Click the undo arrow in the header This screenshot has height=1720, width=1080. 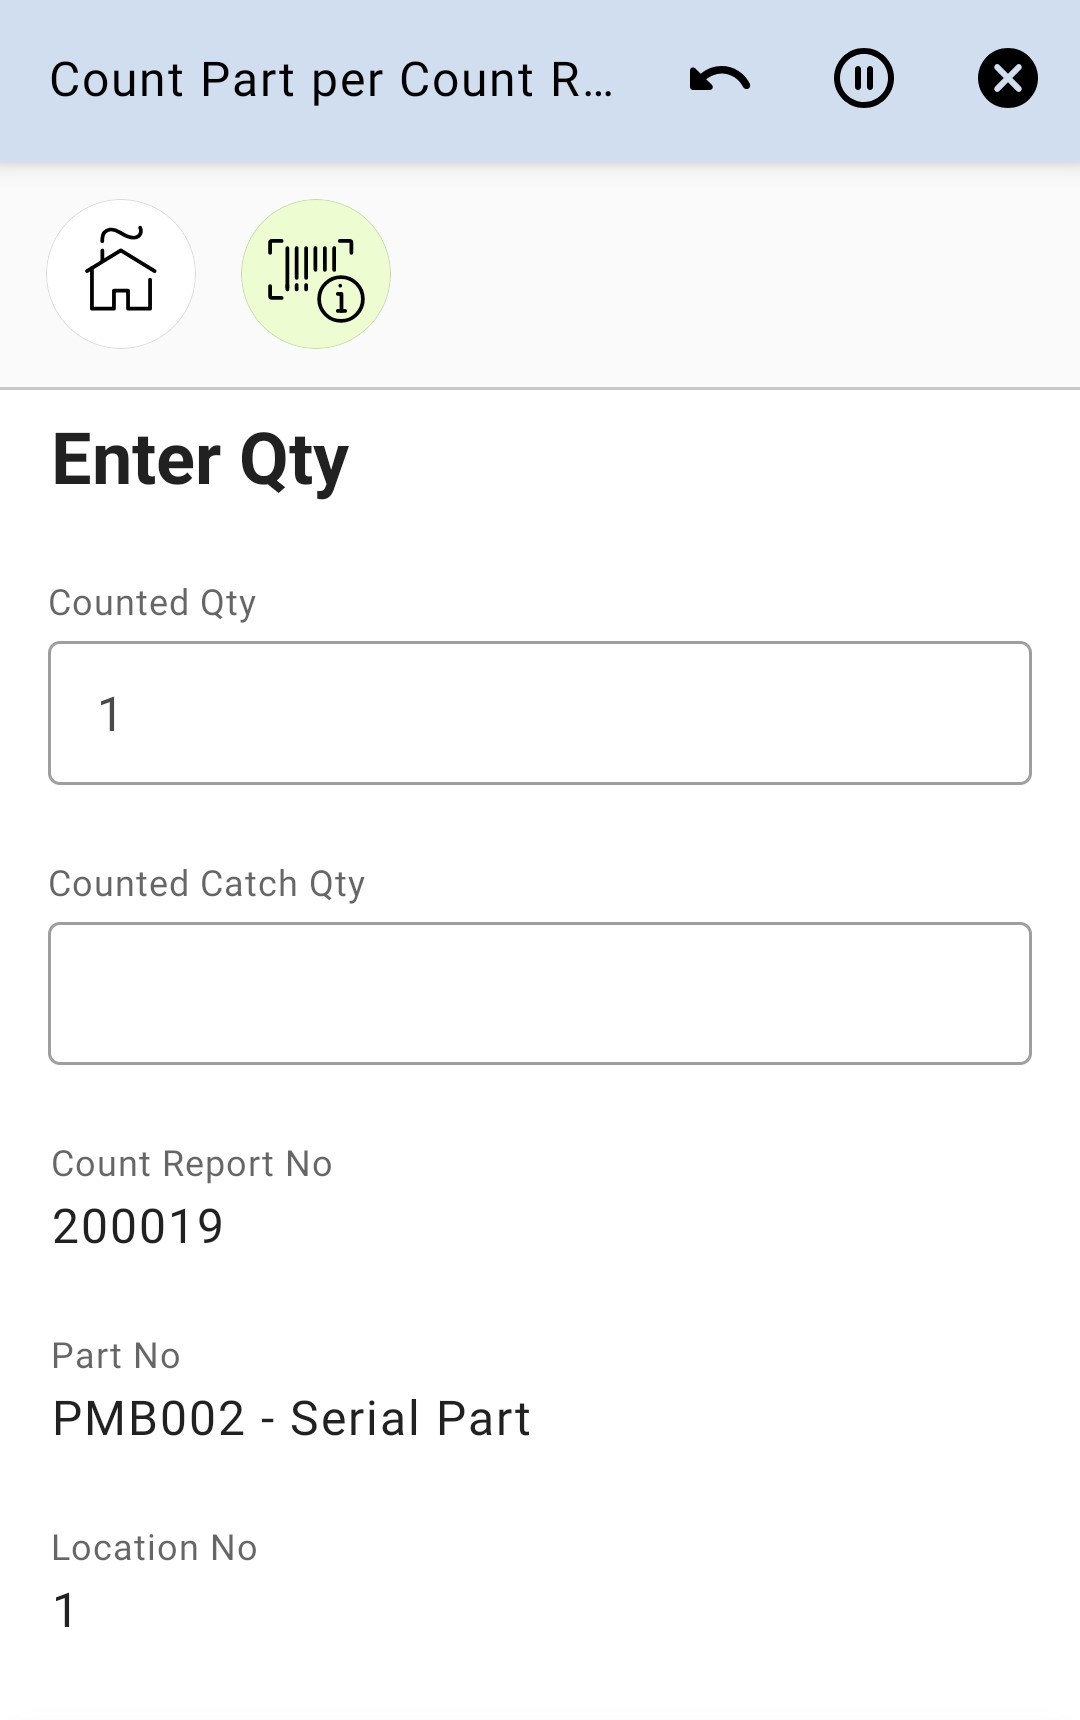720,79
